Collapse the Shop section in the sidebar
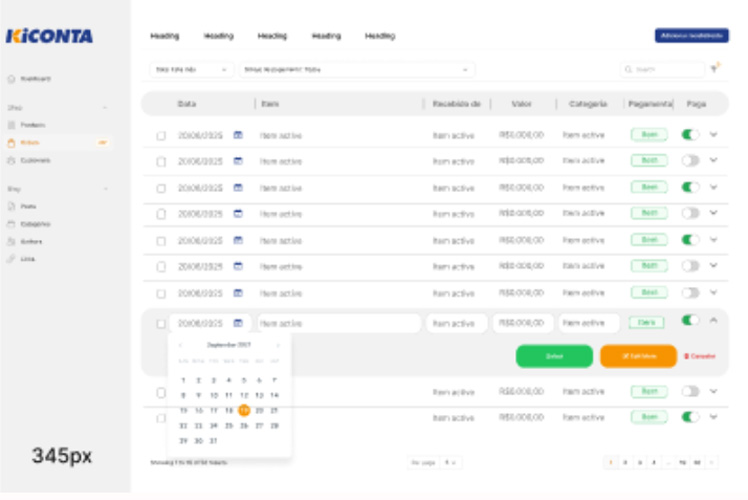 tap(104, 107)
